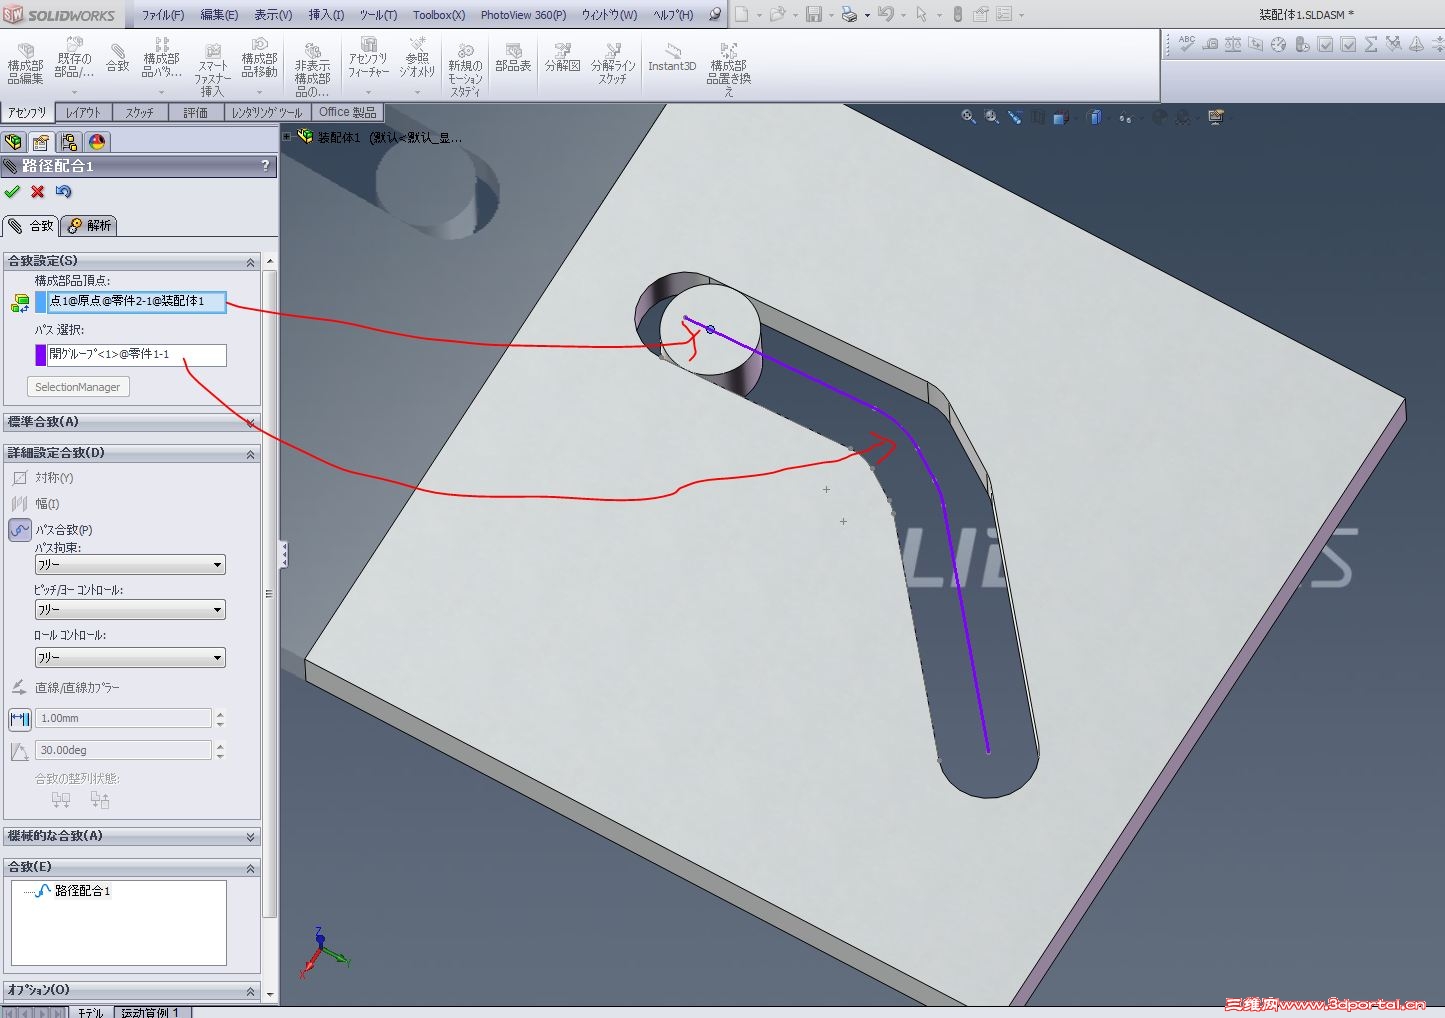The width and height of the screenshot is (1445, 1018).
Task: Switch to the スケッチ ribbon tab
Action: (x=140, y=113)
